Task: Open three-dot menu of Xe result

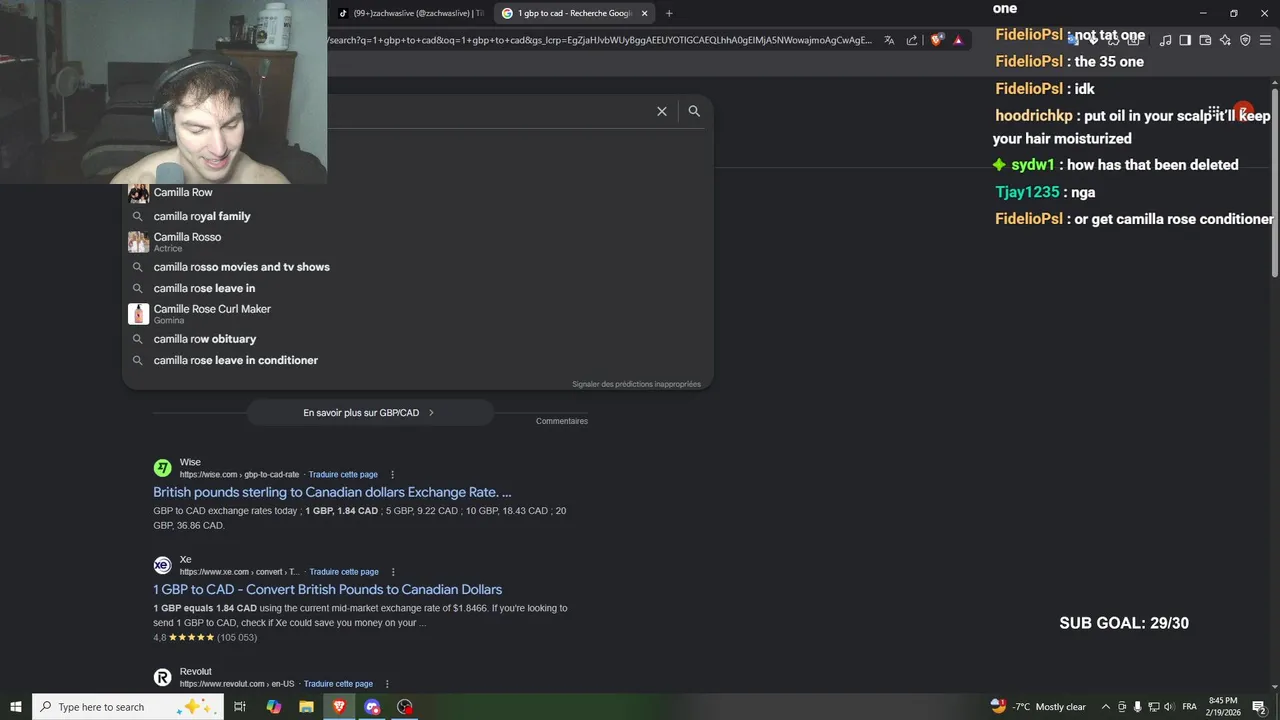Action: 393,572
